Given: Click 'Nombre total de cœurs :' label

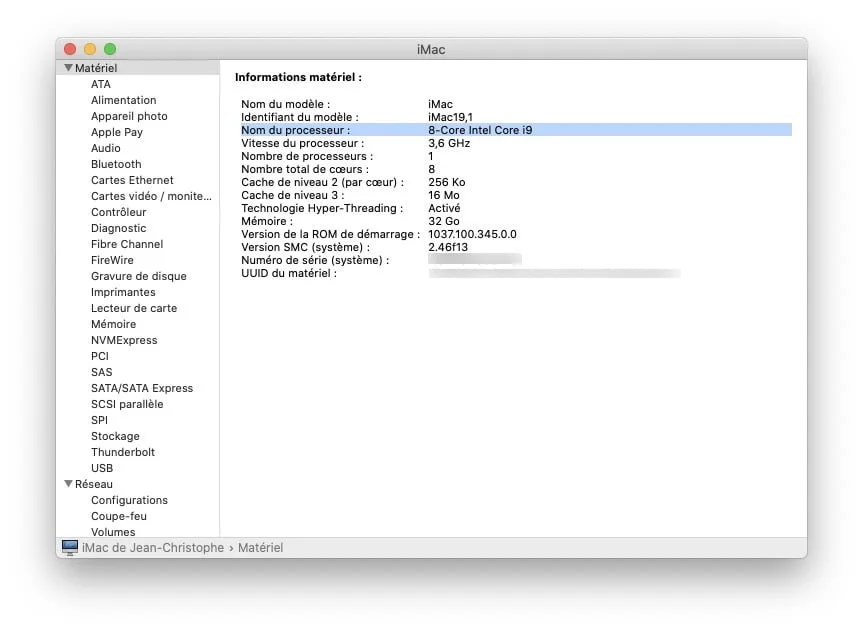Looking at the screenshot, I should pyautogui.click(x=305, y=169).
